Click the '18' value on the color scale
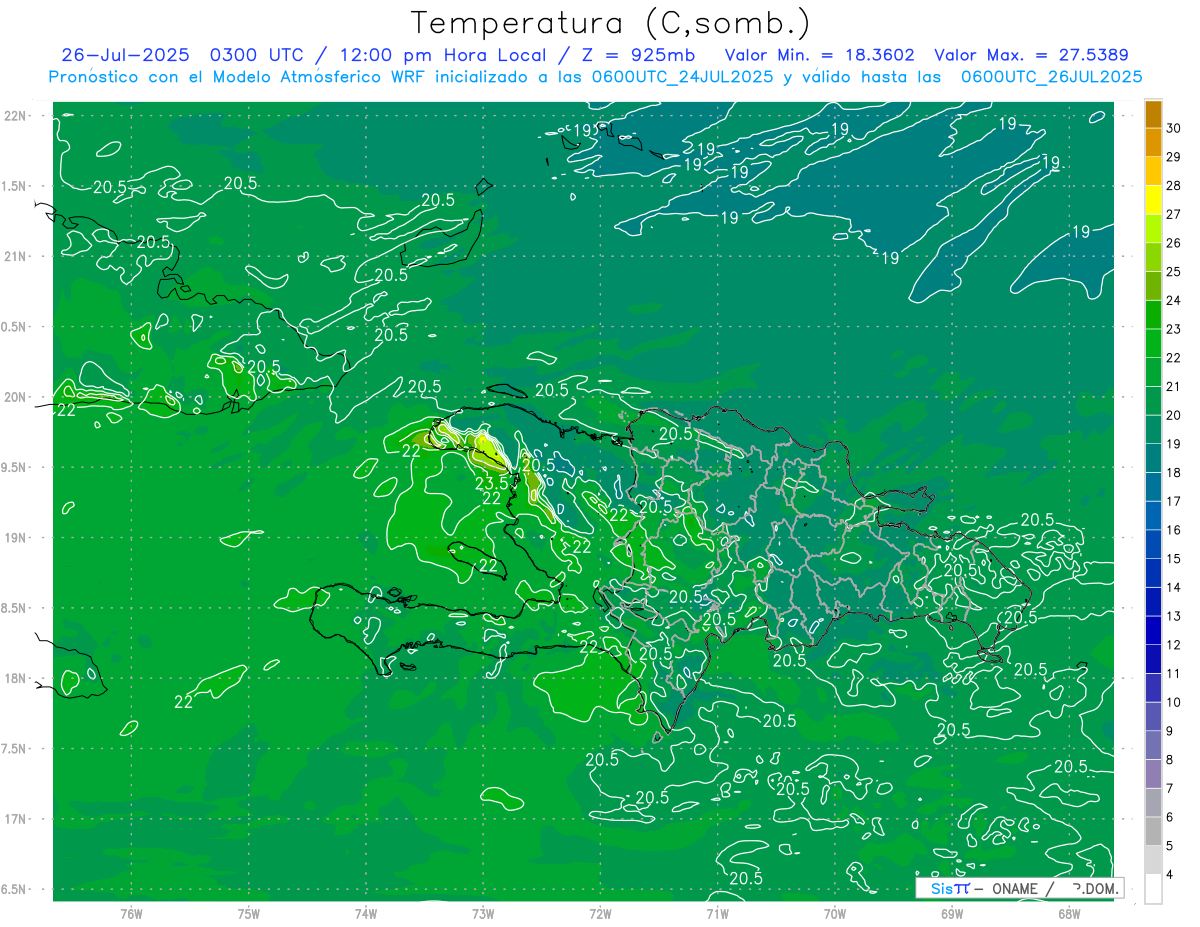Viewport: 1200px width, 927px height. pos(1174,472)
